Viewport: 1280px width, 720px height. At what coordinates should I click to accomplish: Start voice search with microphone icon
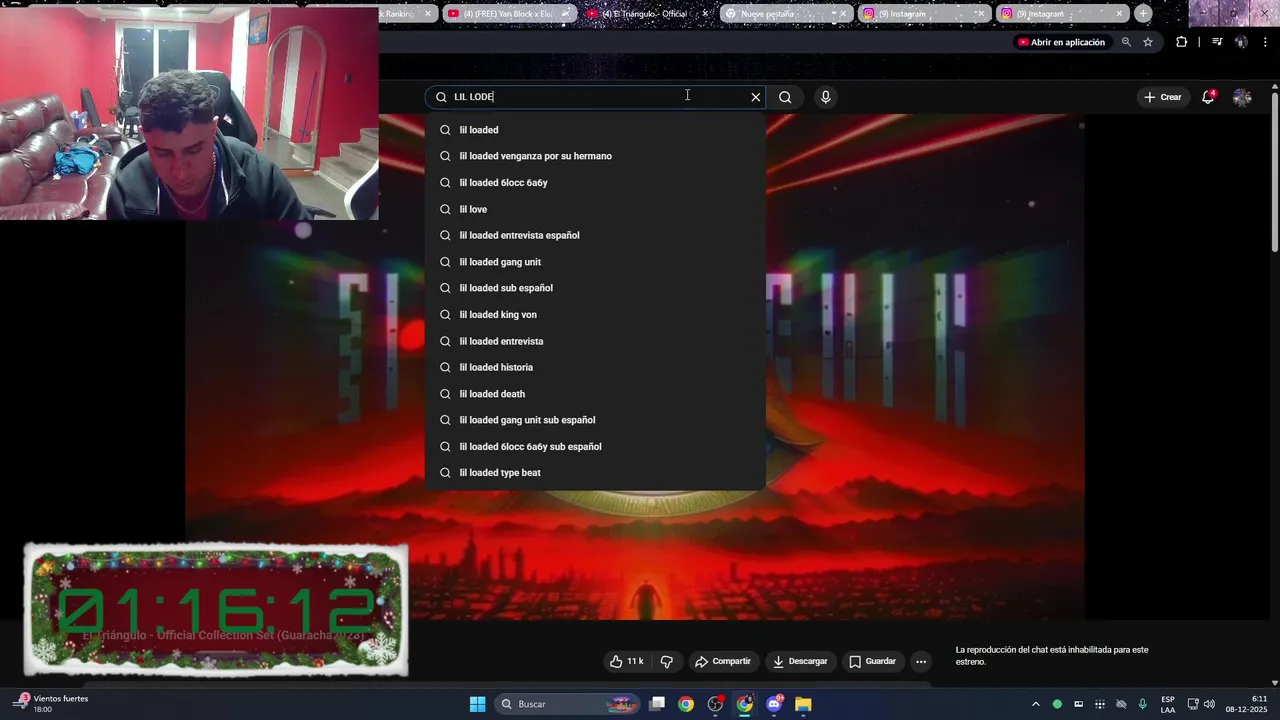[x=825, y=97]
